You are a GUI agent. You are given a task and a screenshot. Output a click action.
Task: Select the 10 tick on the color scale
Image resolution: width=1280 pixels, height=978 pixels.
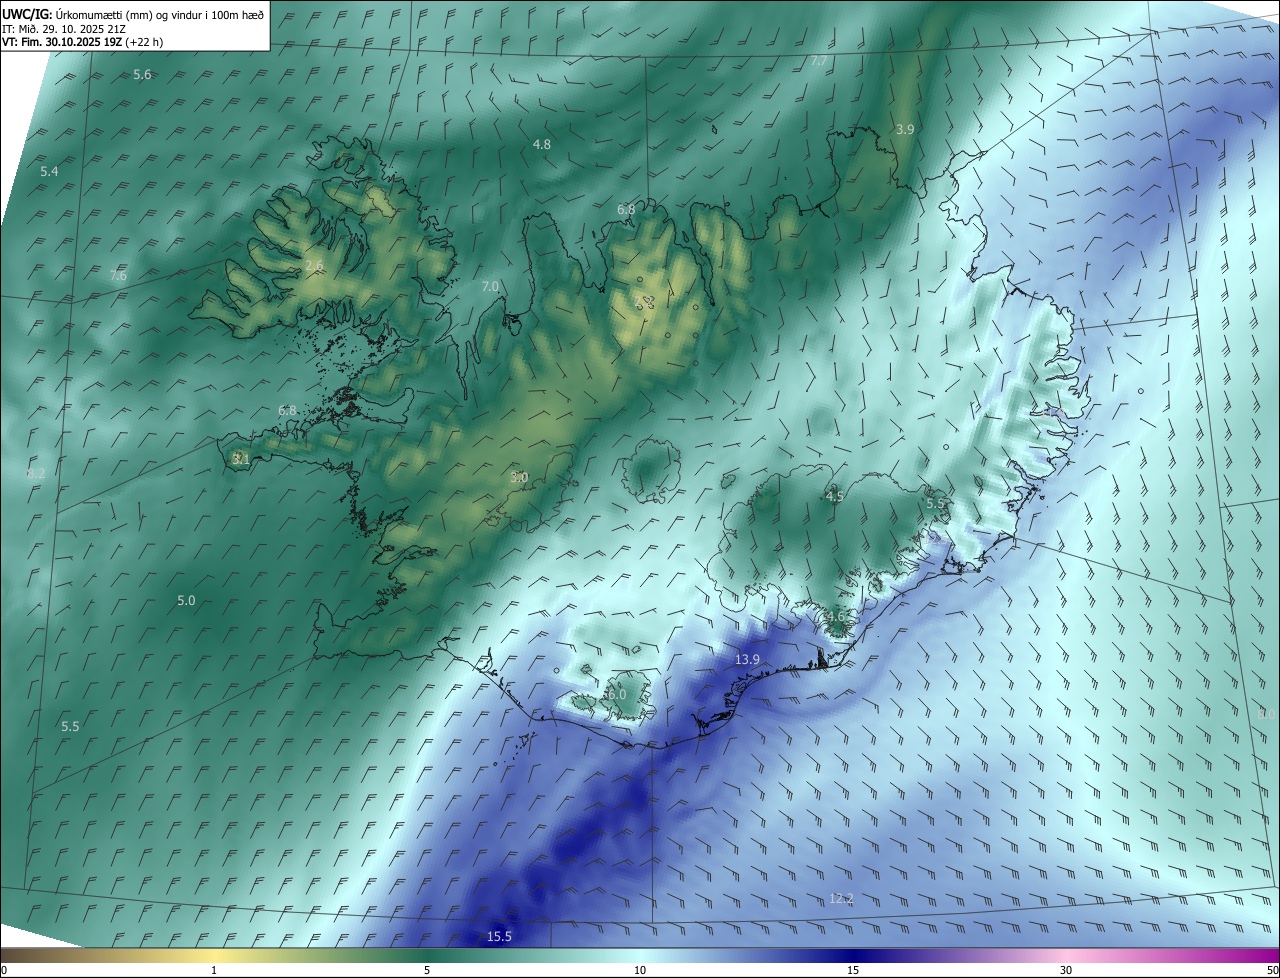640,970
